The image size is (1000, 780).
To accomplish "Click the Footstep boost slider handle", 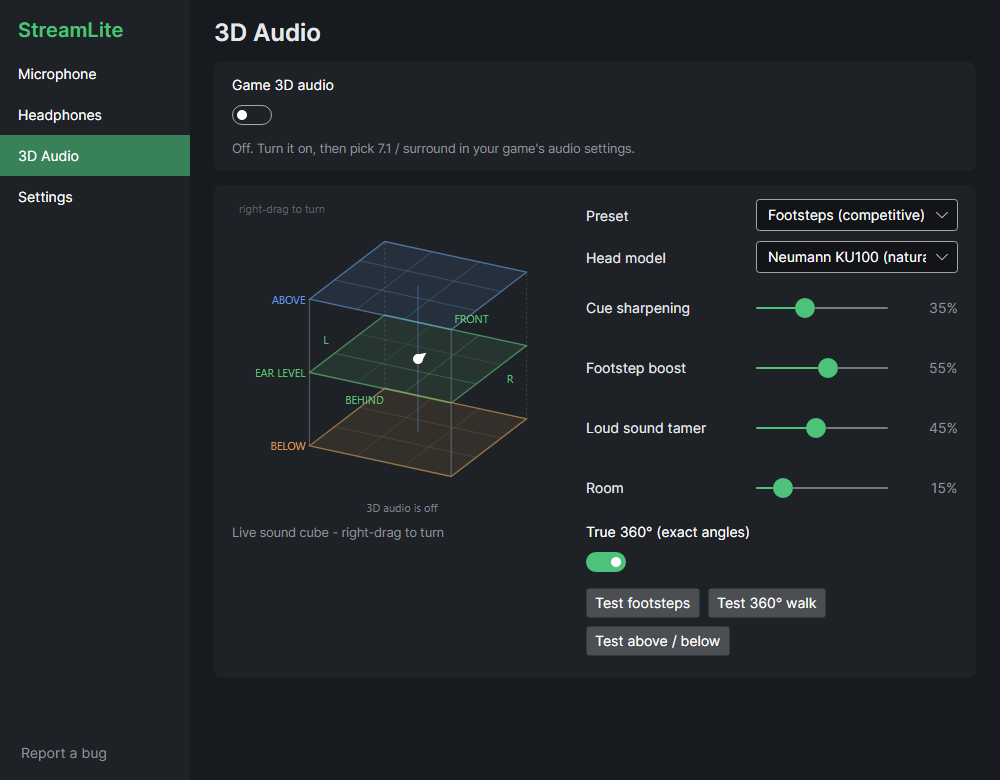I will pos(827,368).
